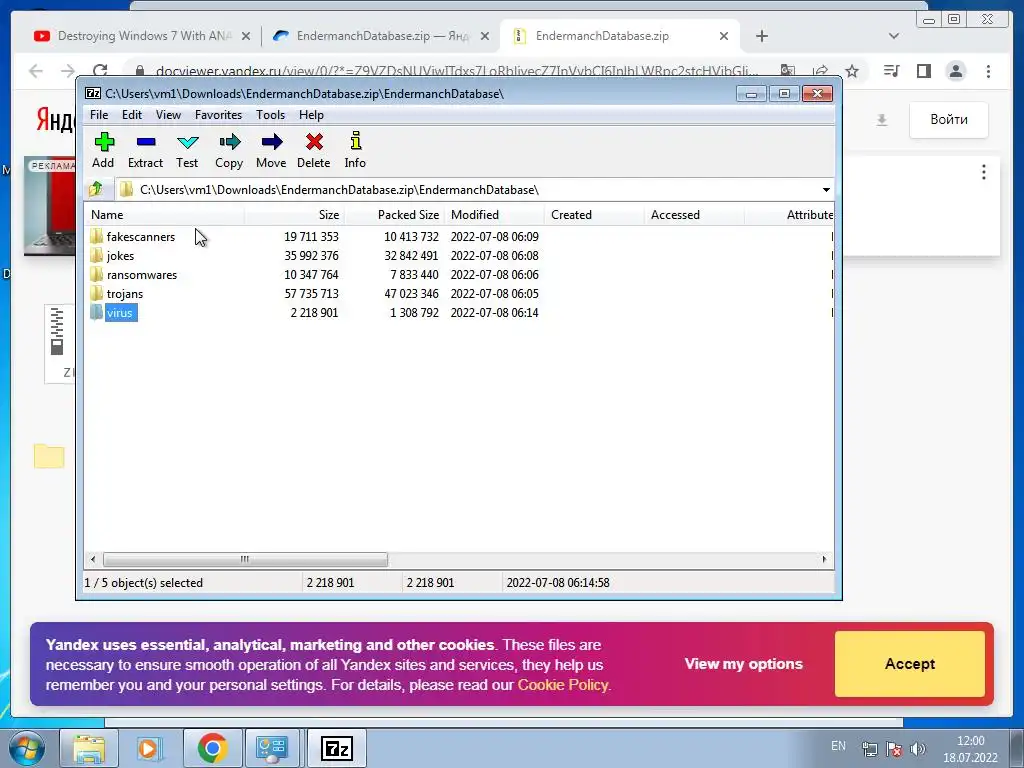Open the Windows Start menu
The width and height of the screenshot is (1024, 768).
(26, 748)
